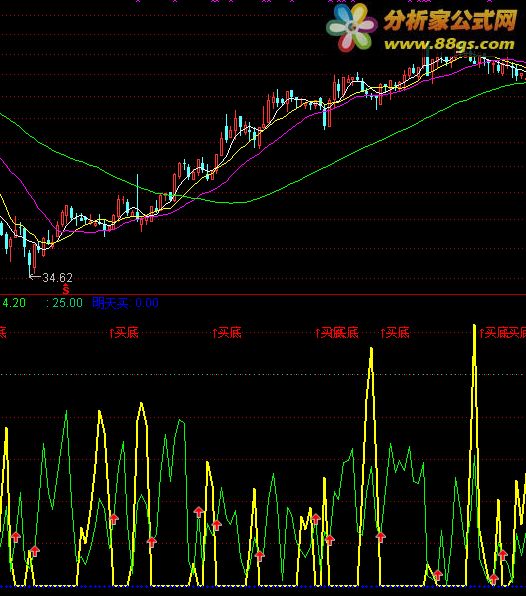Select the blue 明天买 indicator label
The width and height of the screenshot is (526, 596).
111,303
